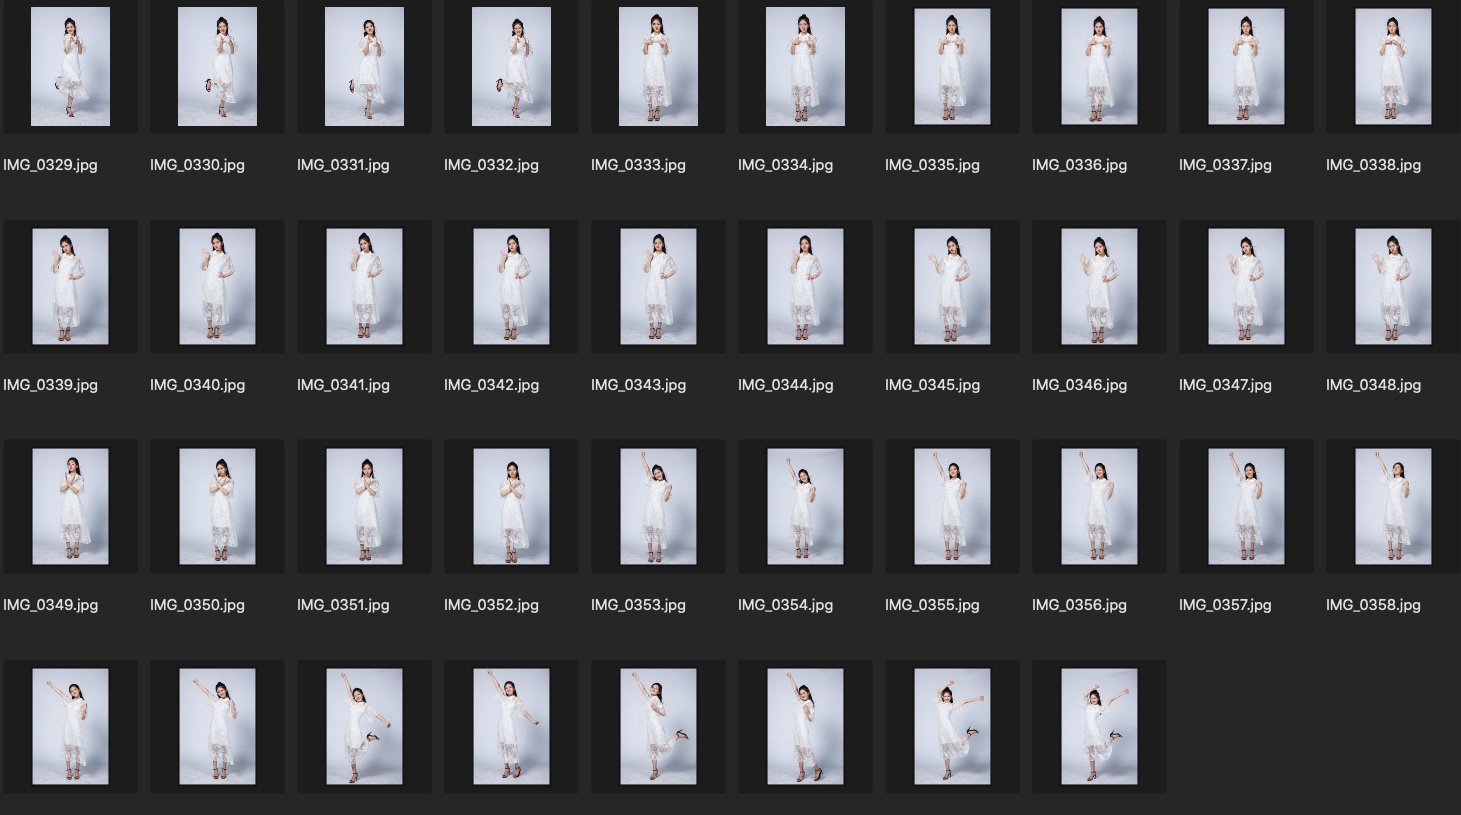Viewport: 1461px width, 815px height.
Task: Select the IMG_0351.jpg filename label
Action: pos(343,605)
